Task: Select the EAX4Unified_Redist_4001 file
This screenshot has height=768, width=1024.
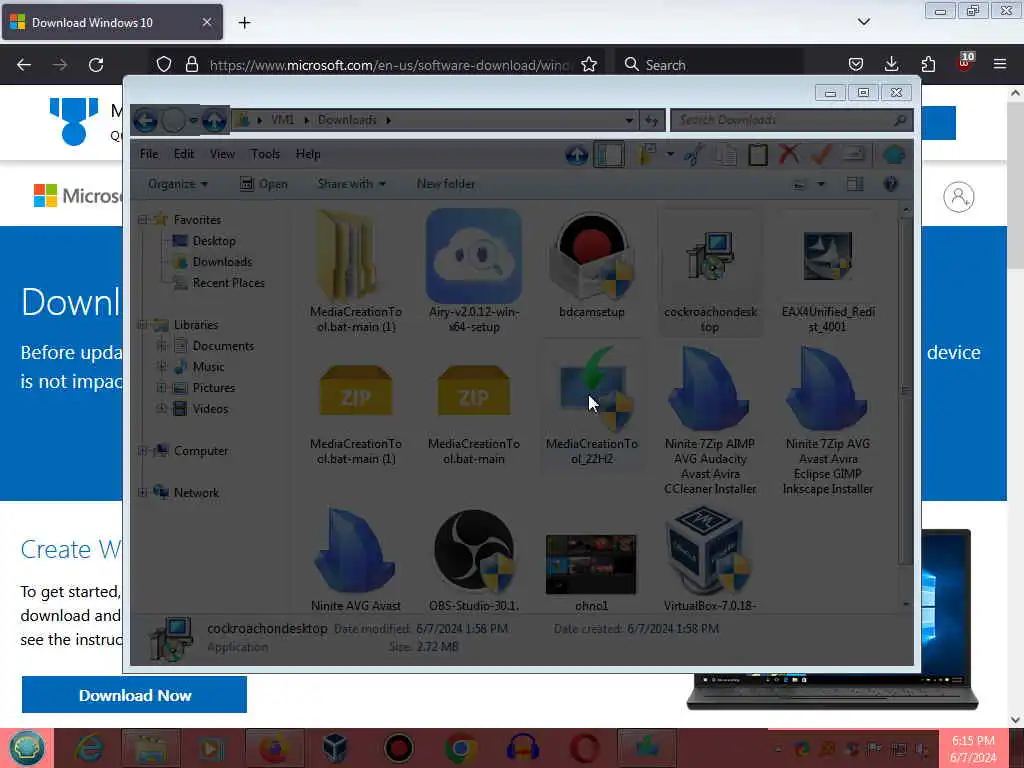Action: 828,272
